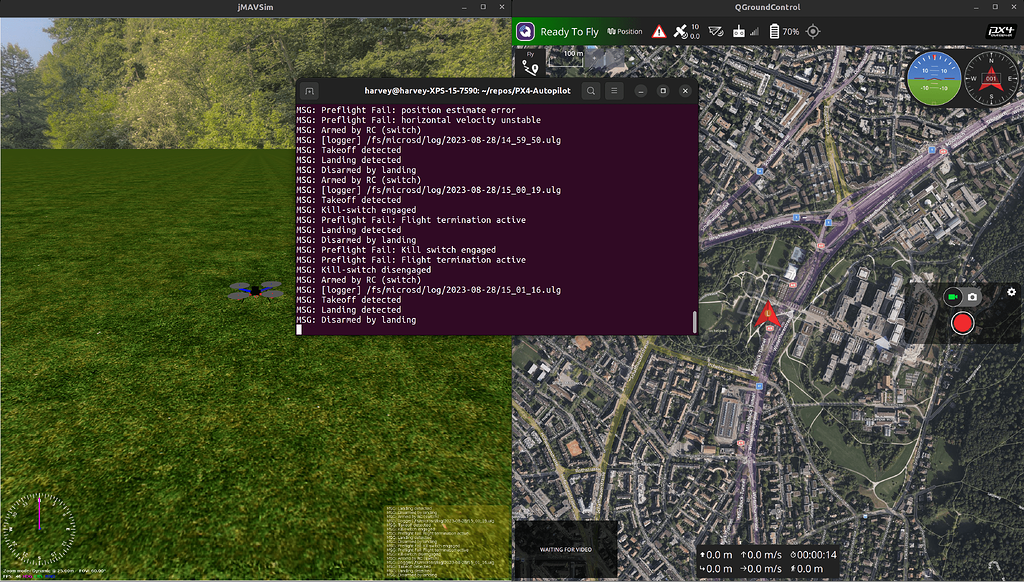Switch camera to photo mode
The image size is (1024, 583).
(972, 297)
